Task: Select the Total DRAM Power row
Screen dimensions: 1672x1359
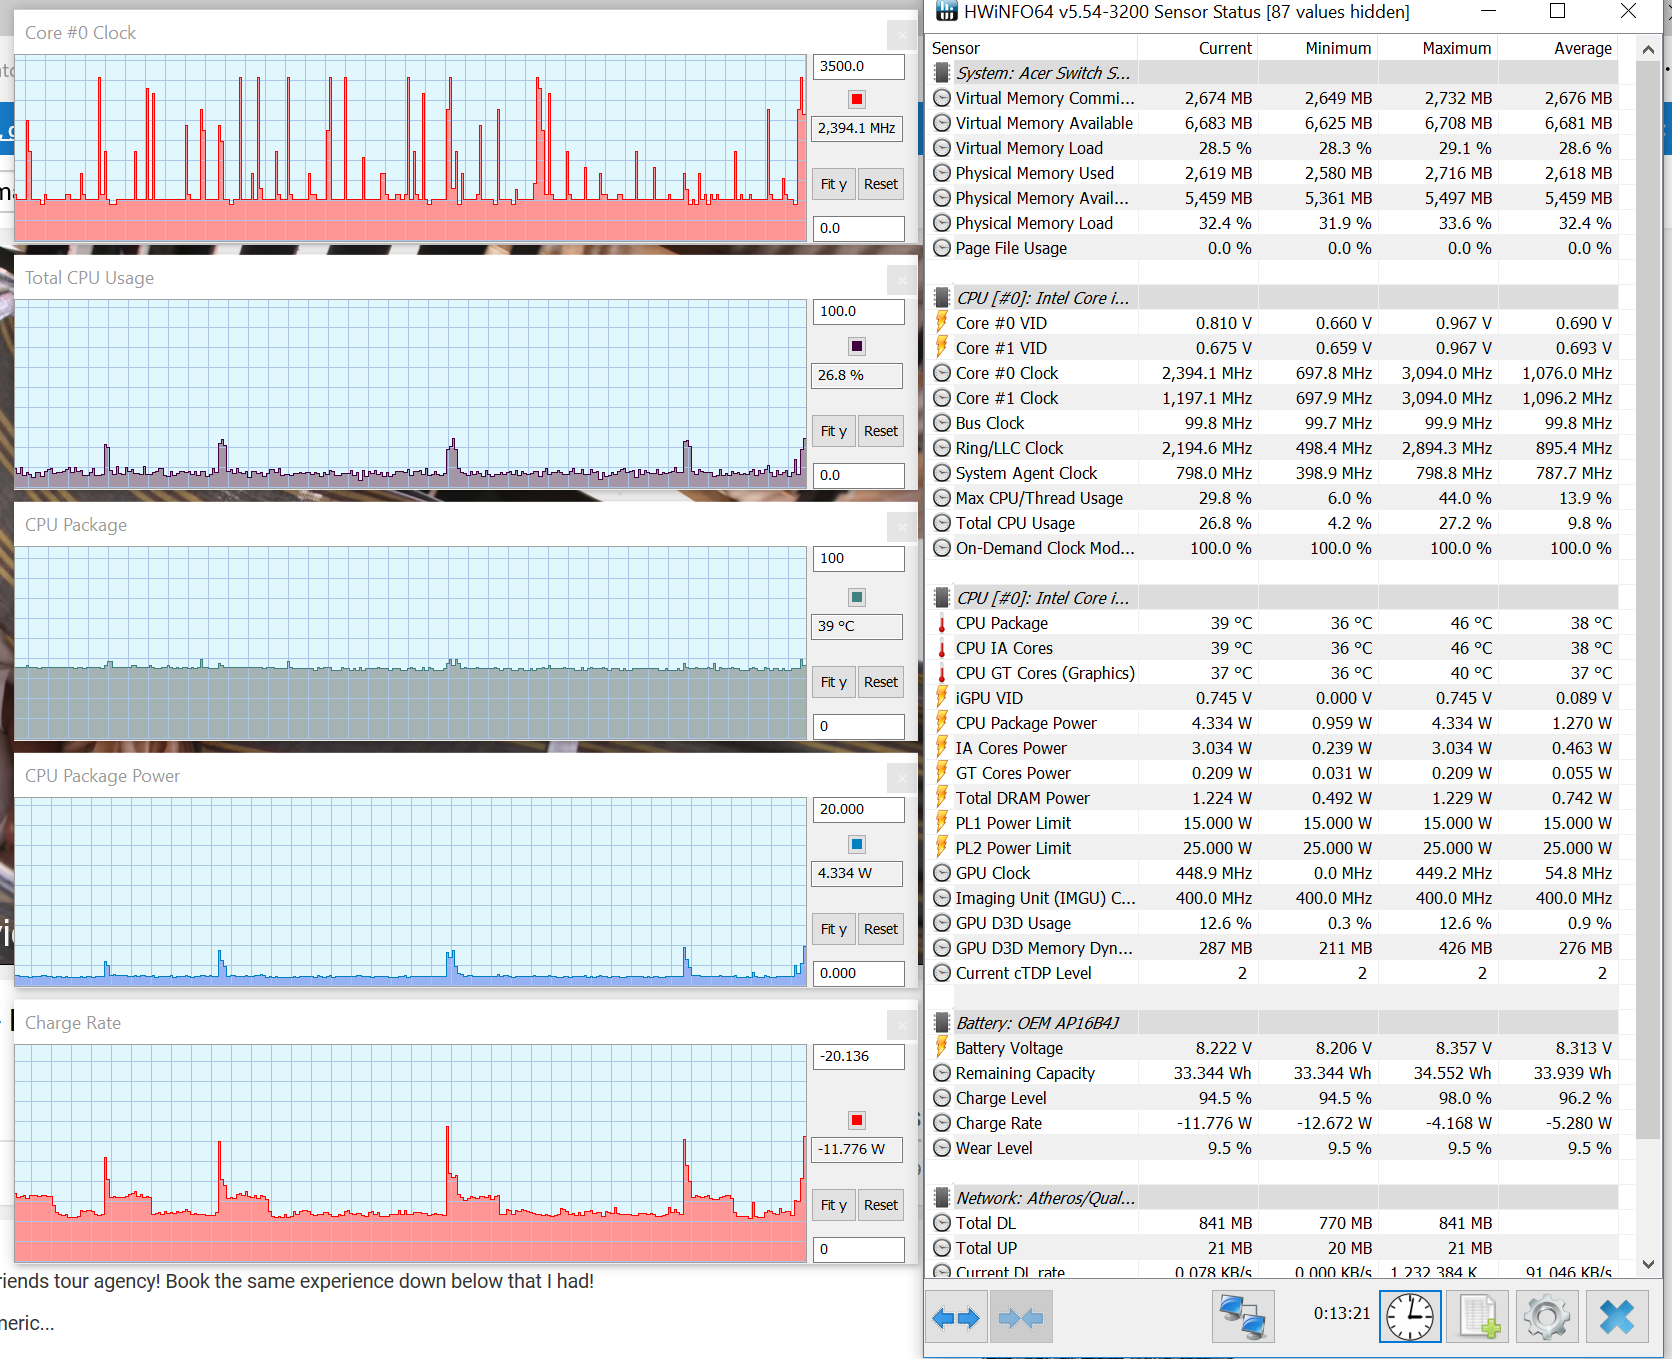Action: [1274, 798]
